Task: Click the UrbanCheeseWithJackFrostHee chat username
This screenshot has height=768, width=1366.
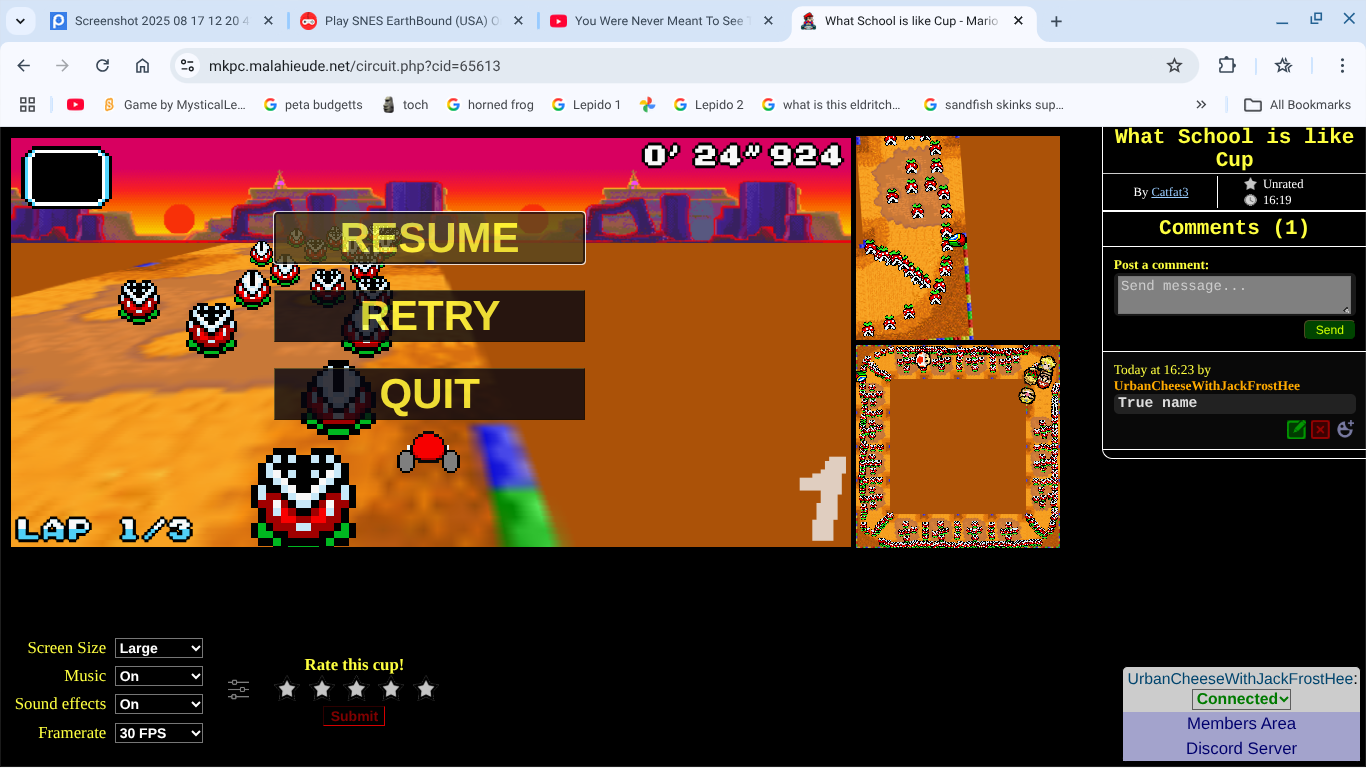Action: click(x=1241, y=678)
